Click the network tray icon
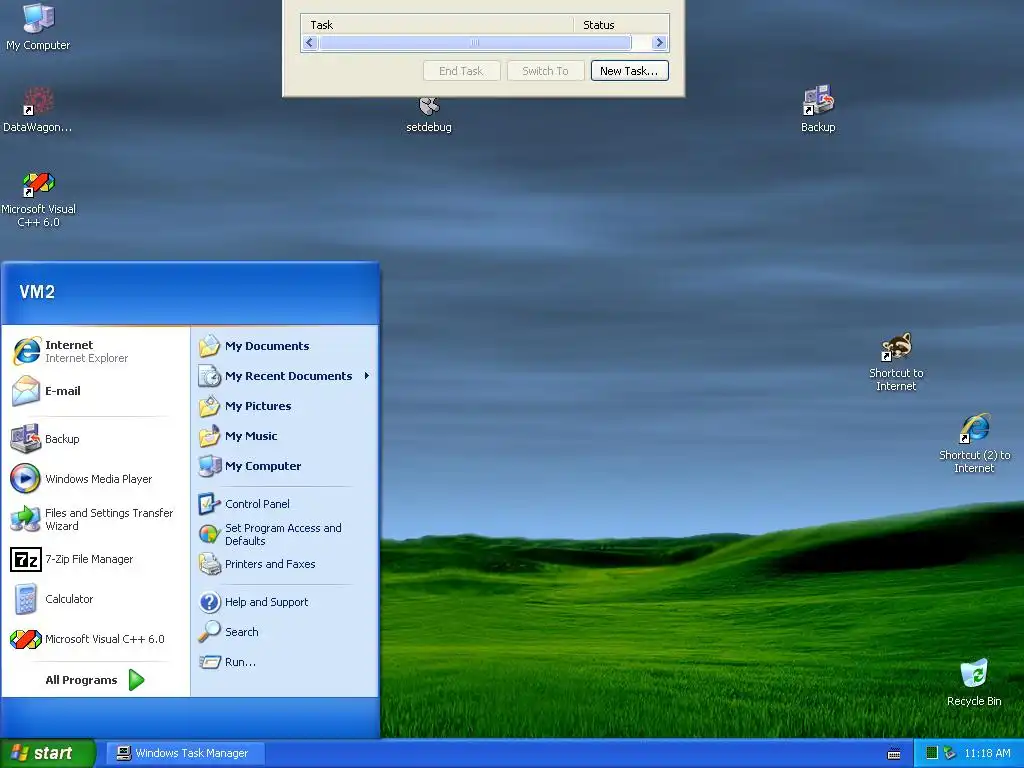The image size is (1024, 768). [950, 753]
